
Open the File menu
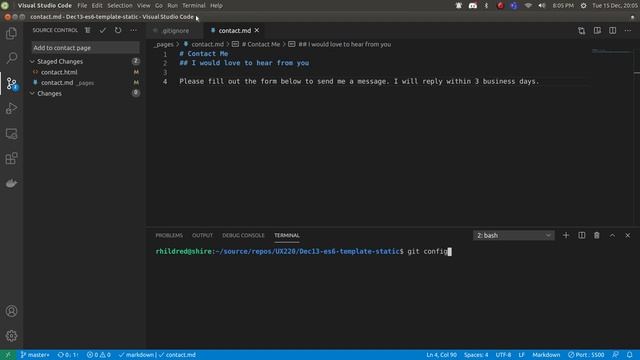[82, 6]
